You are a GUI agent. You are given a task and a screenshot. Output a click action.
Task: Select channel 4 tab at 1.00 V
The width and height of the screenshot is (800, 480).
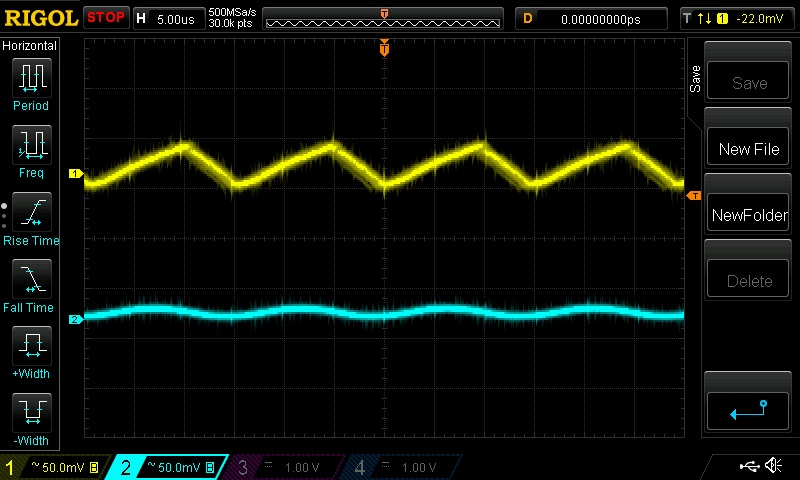[403, 467]
